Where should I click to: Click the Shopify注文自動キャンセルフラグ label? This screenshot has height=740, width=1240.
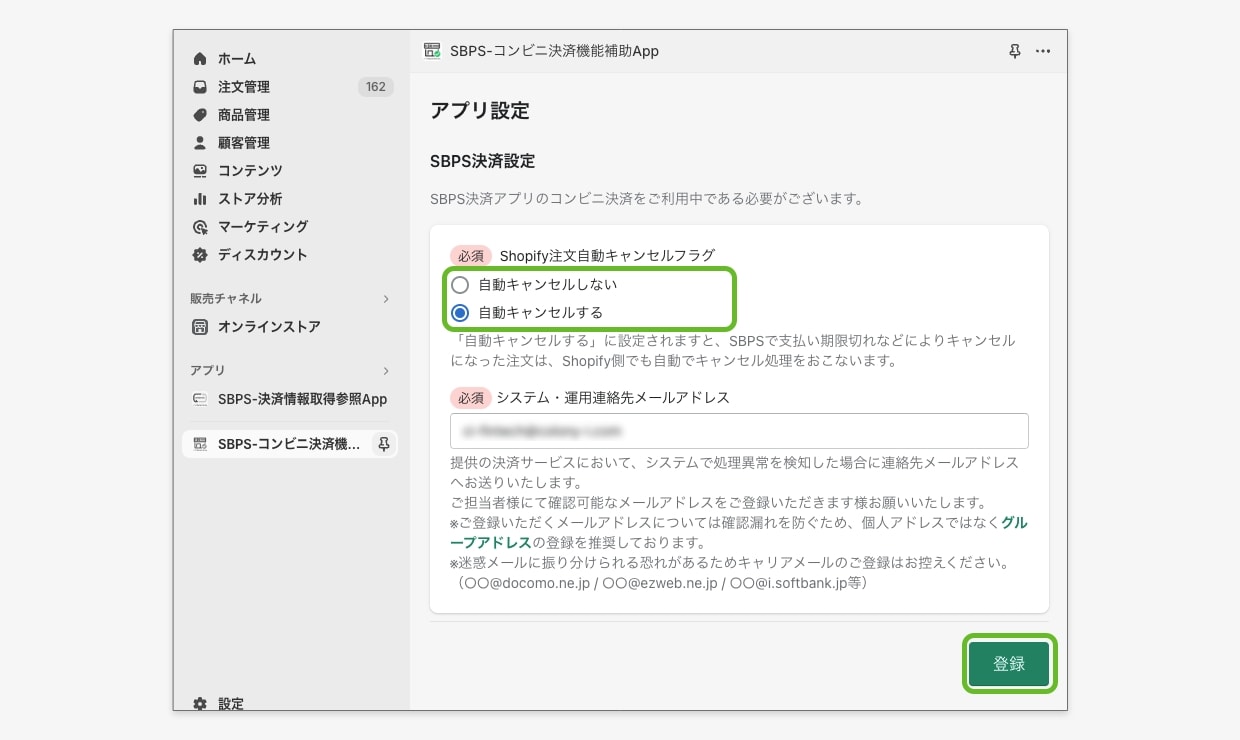point(607,256)
